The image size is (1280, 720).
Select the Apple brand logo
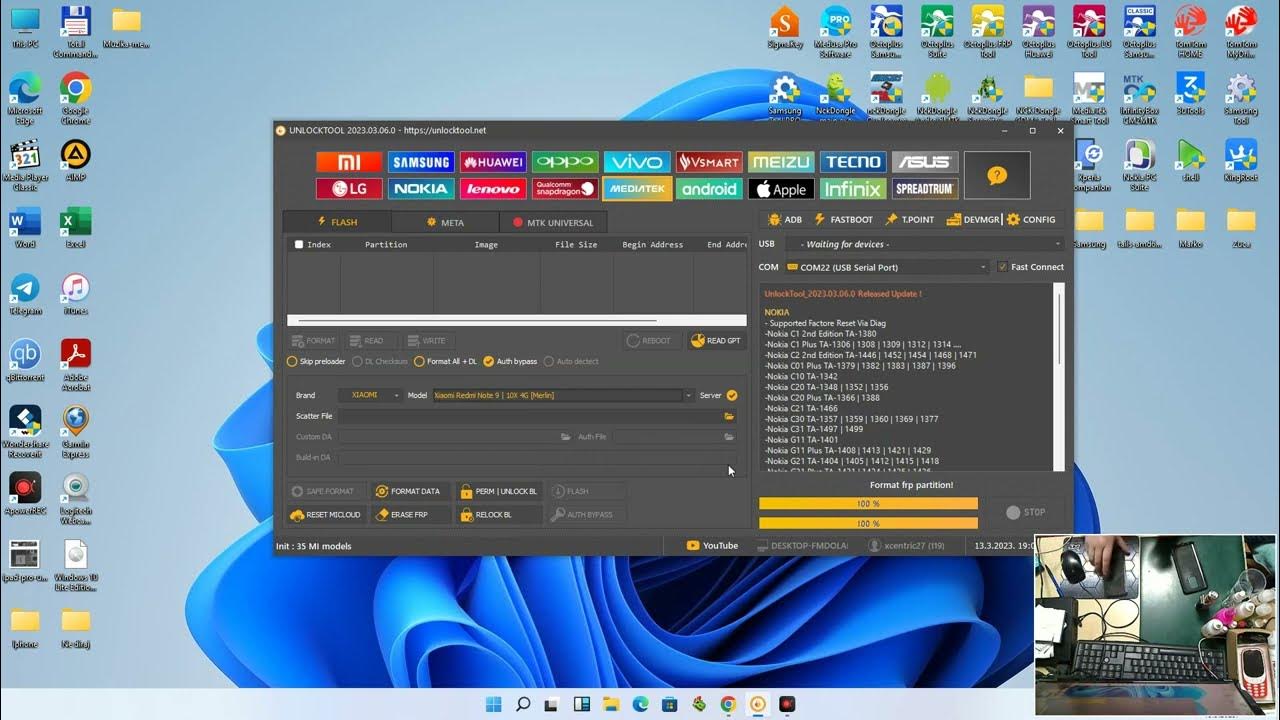point(781,188)
